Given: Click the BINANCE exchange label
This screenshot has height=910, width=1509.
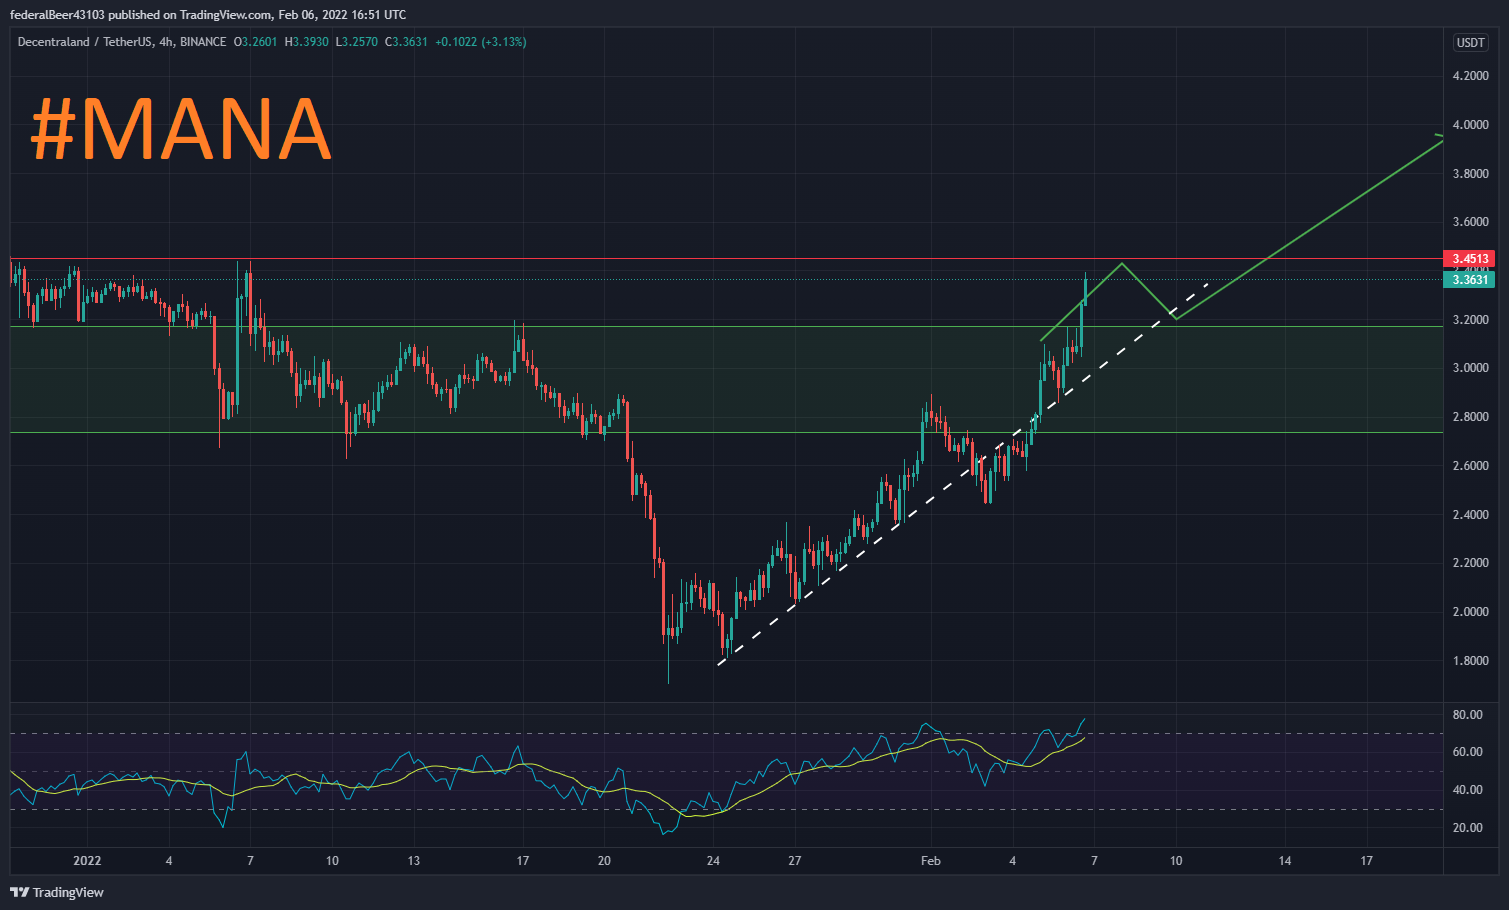Looking at the screenshot, I should point(203,42).
